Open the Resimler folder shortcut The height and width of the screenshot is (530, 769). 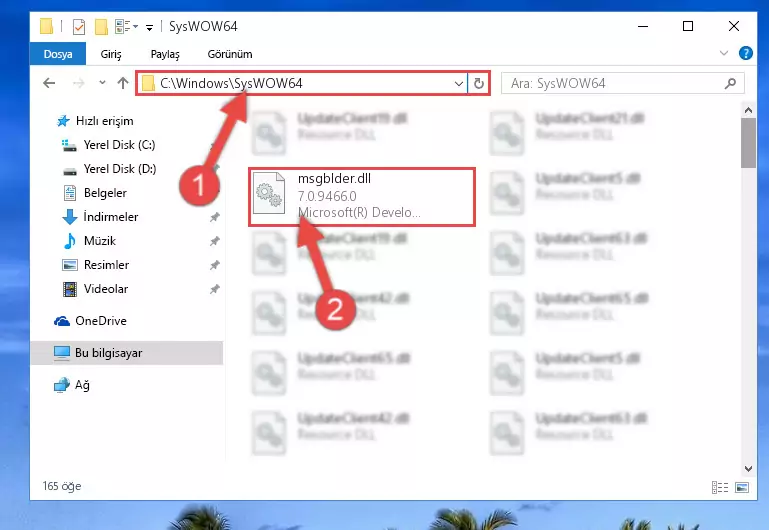pyautogui.click(x=106, y=265)
